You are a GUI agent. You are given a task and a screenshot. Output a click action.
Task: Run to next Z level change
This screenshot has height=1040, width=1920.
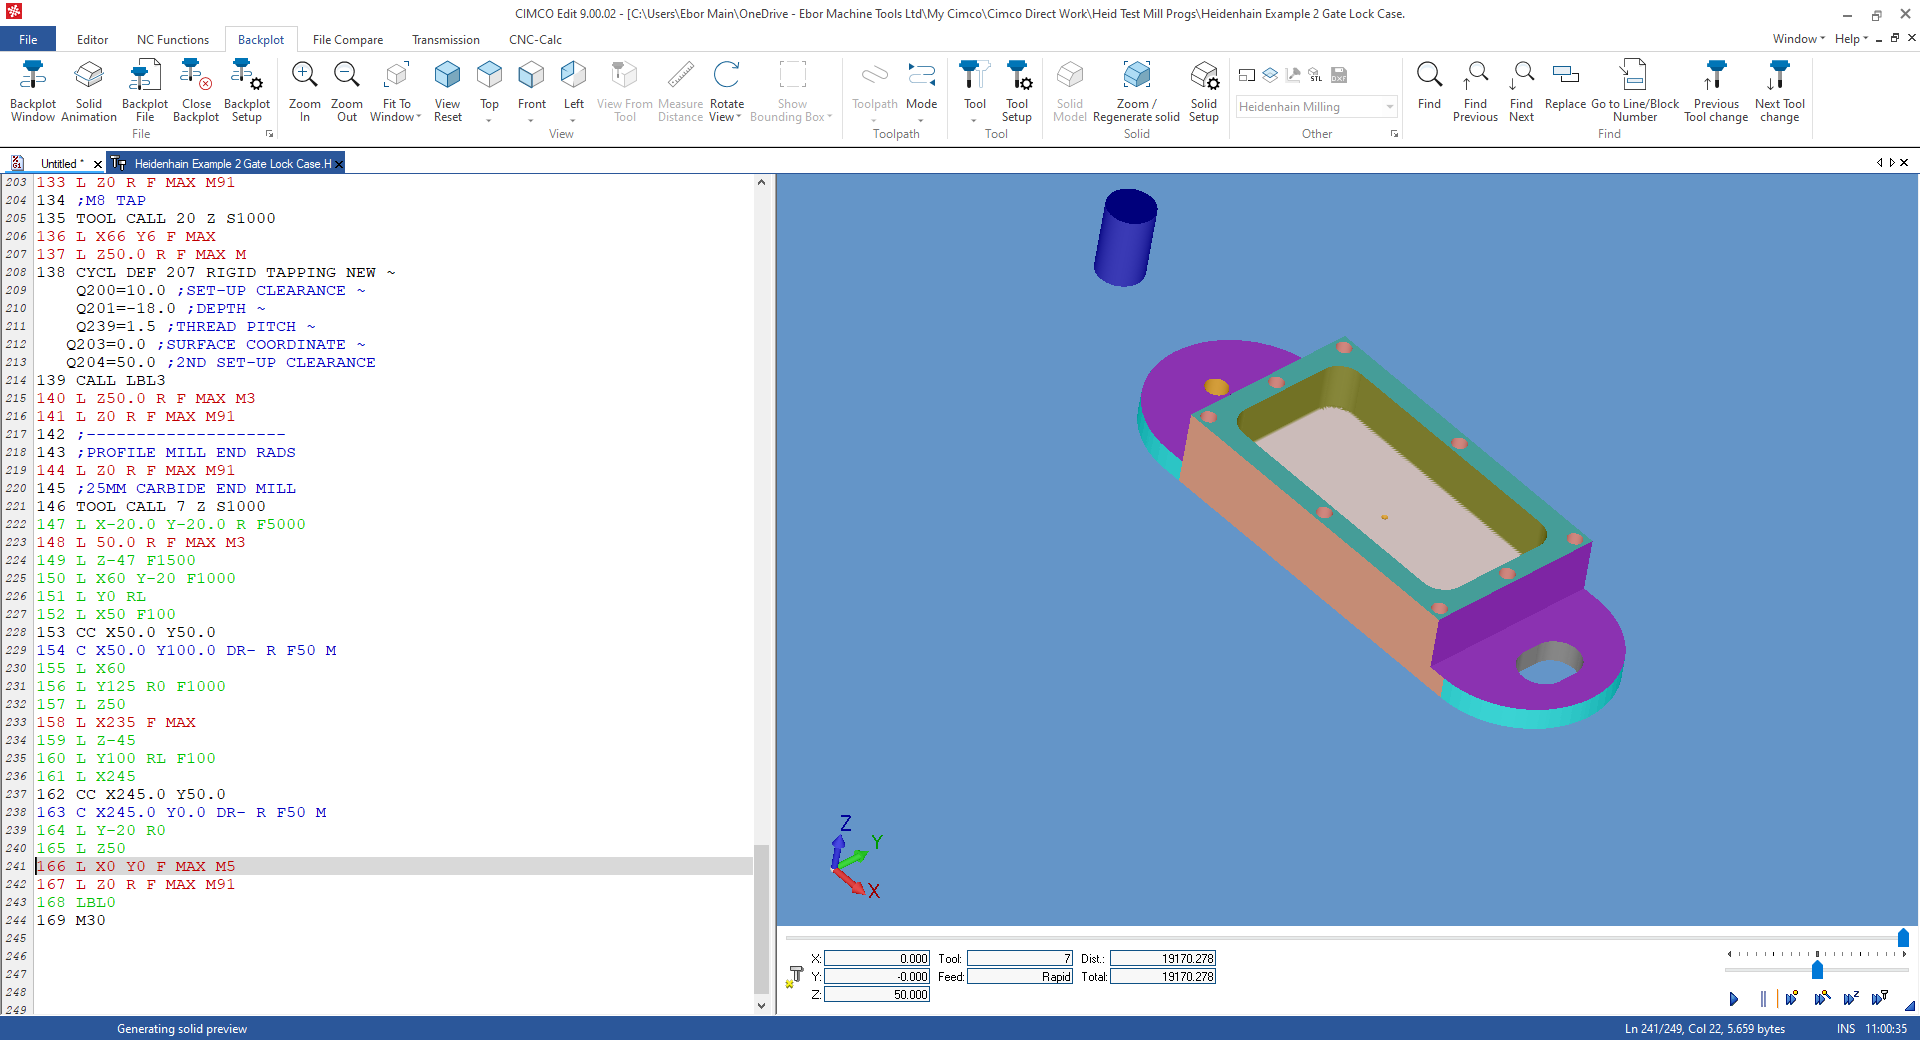click(x=1851, y=999)
